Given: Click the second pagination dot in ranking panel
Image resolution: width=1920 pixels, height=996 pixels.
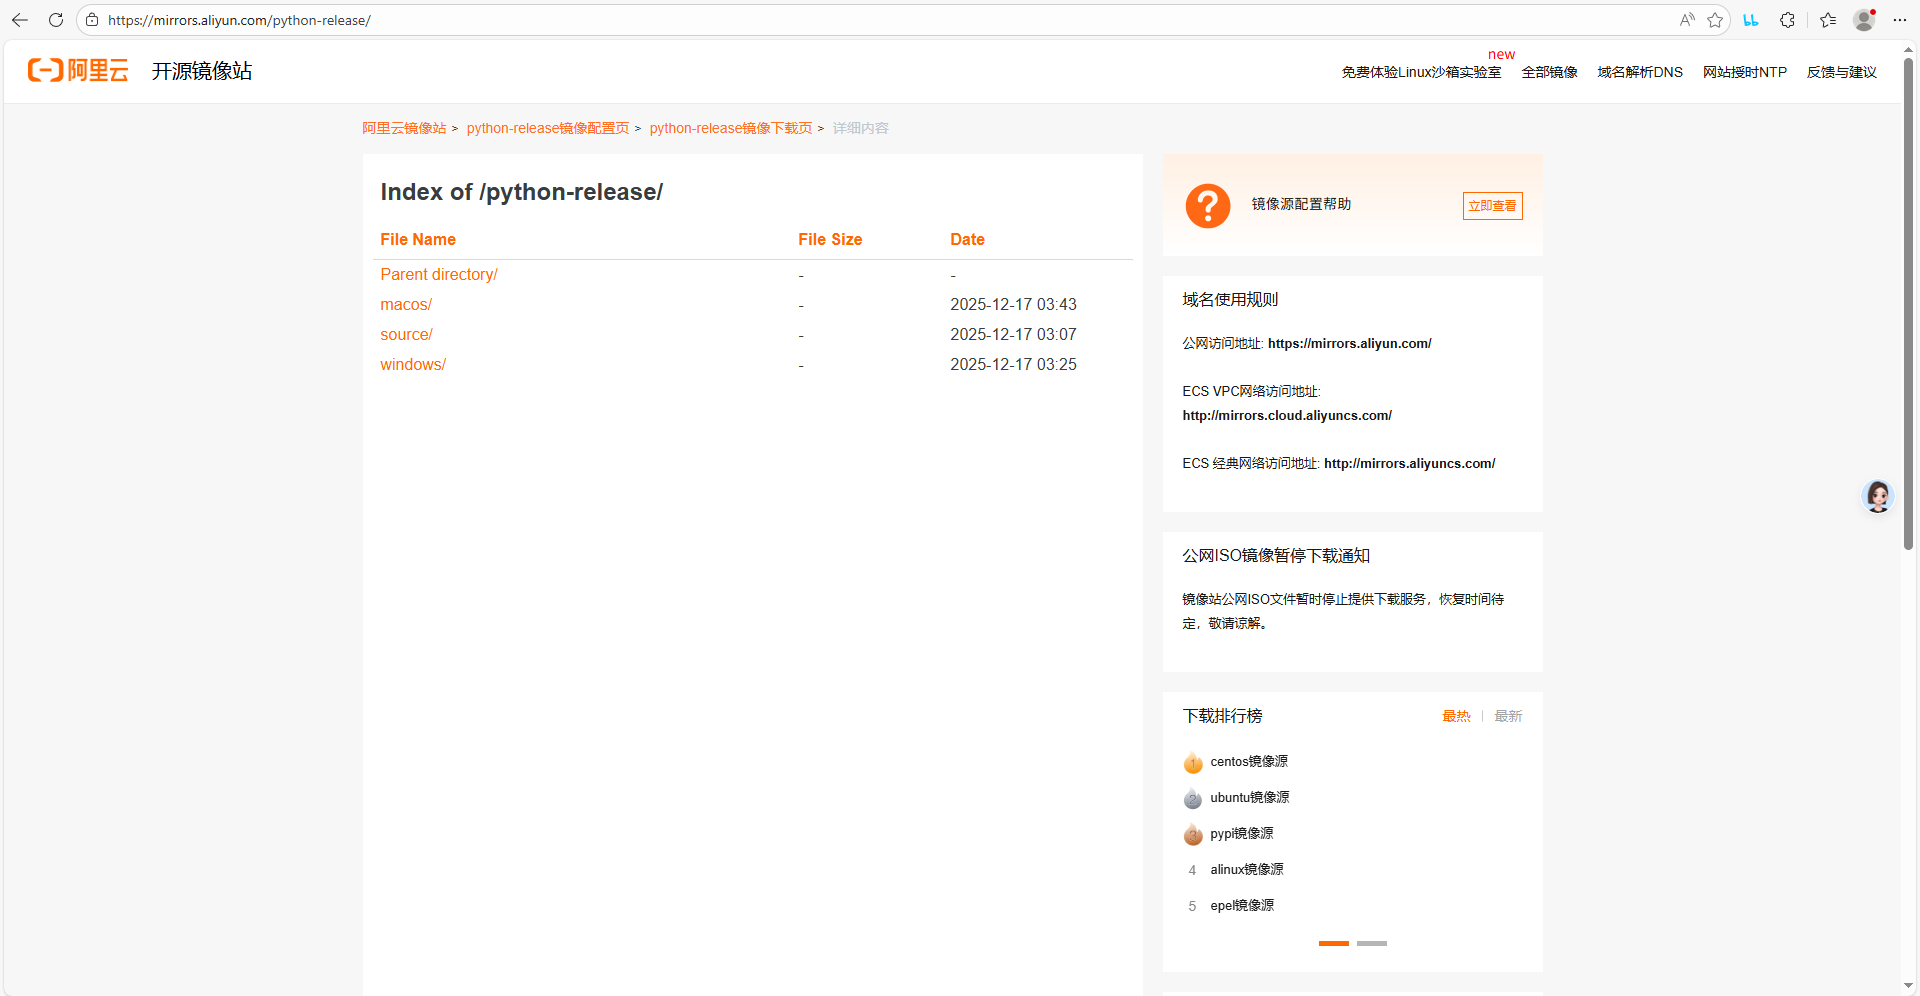Looking at the screenshot, I should tap(1371, 943).
